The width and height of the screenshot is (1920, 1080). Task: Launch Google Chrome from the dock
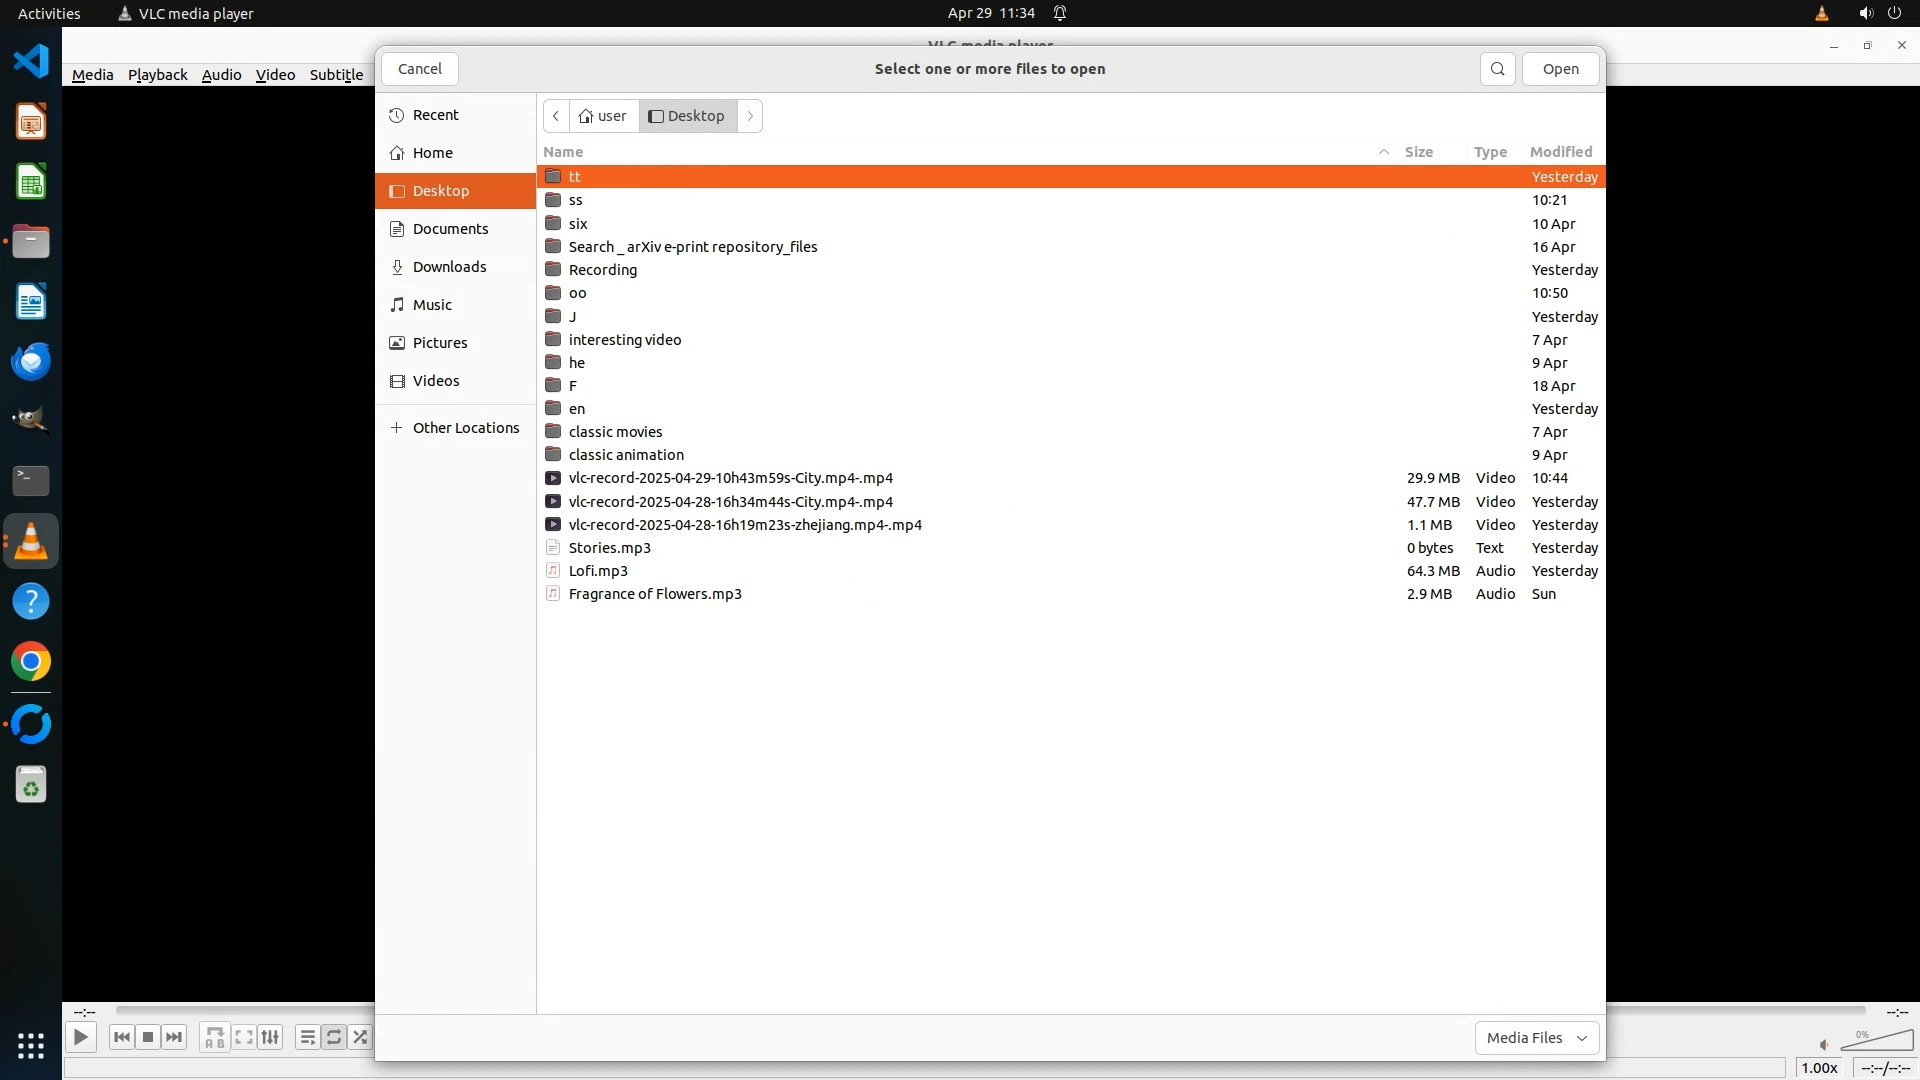31,662
